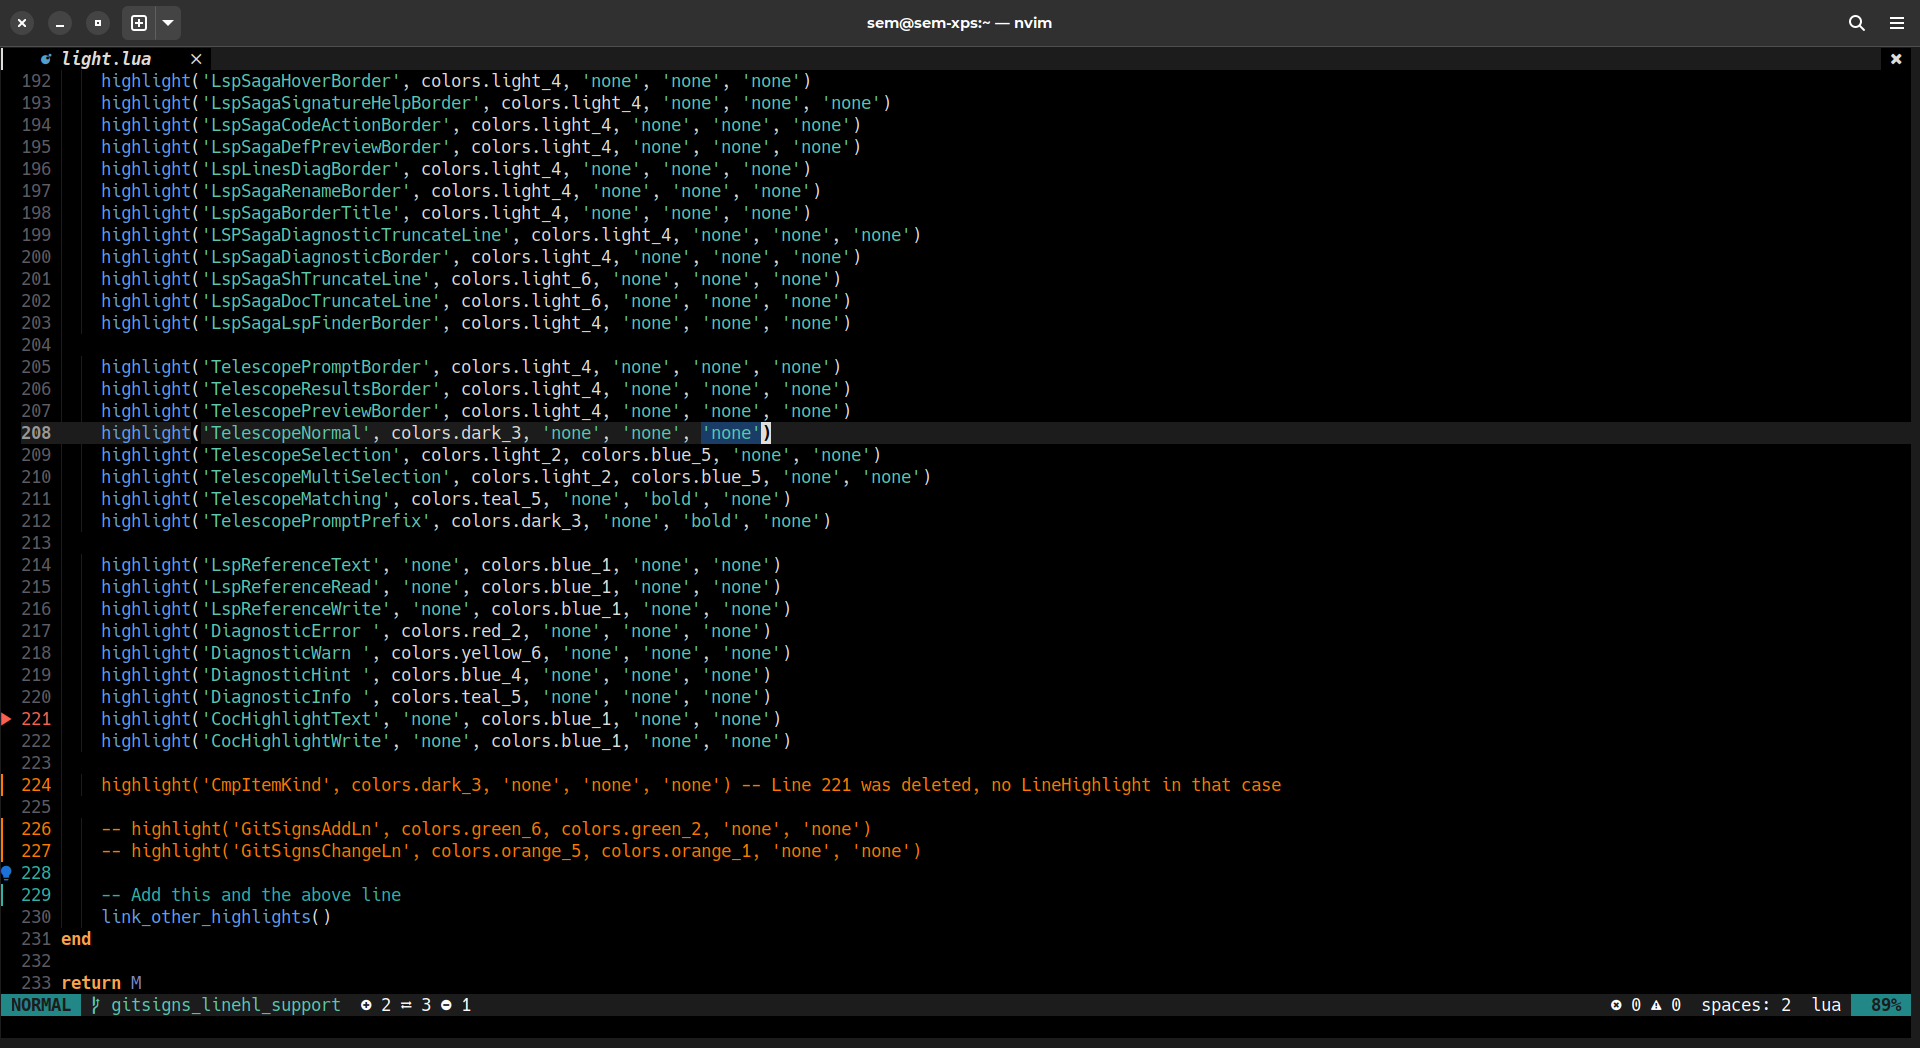Click colors.teal_5 on the TelescopeMatching line

pos(476,499)
